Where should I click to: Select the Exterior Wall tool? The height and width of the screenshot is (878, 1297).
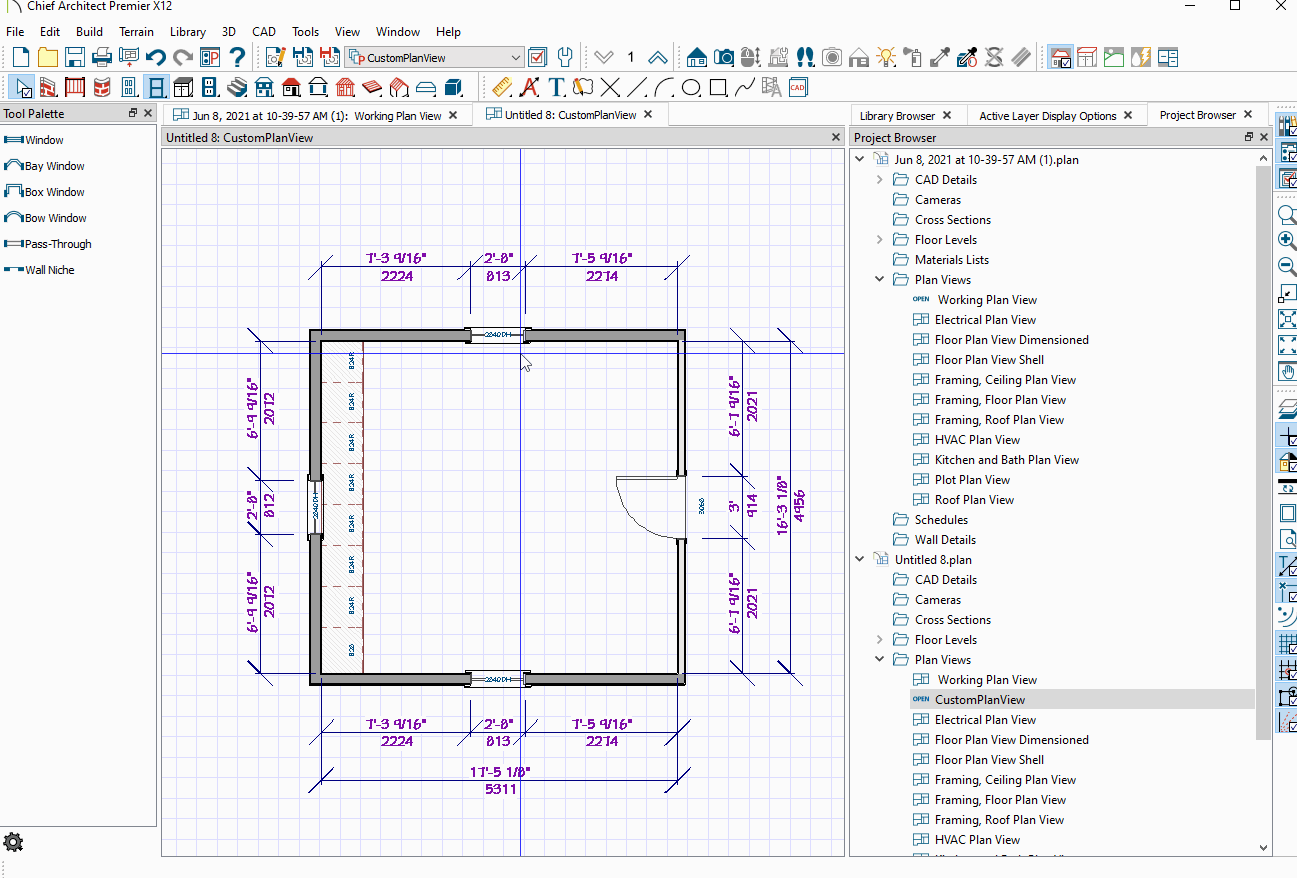50,88
